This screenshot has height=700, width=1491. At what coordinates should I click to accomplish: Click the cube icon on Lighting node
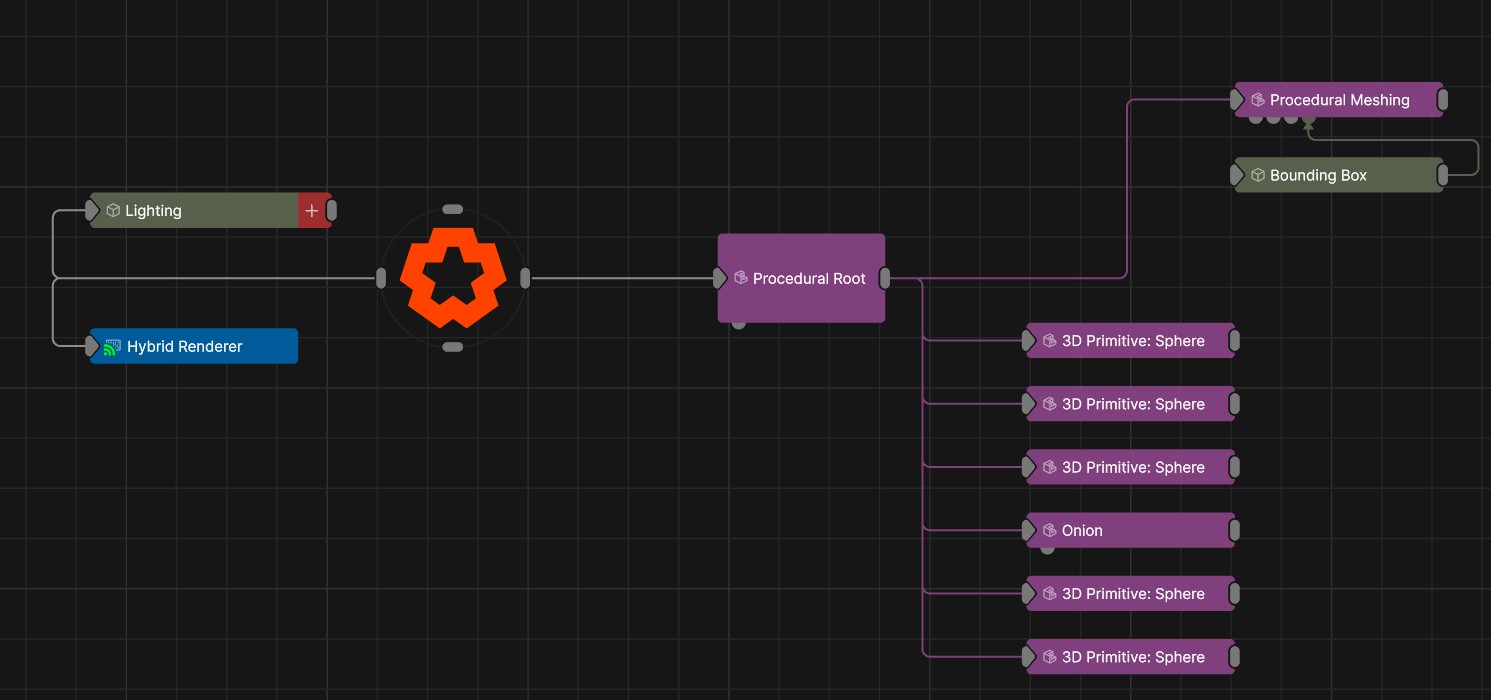[113, 211]
